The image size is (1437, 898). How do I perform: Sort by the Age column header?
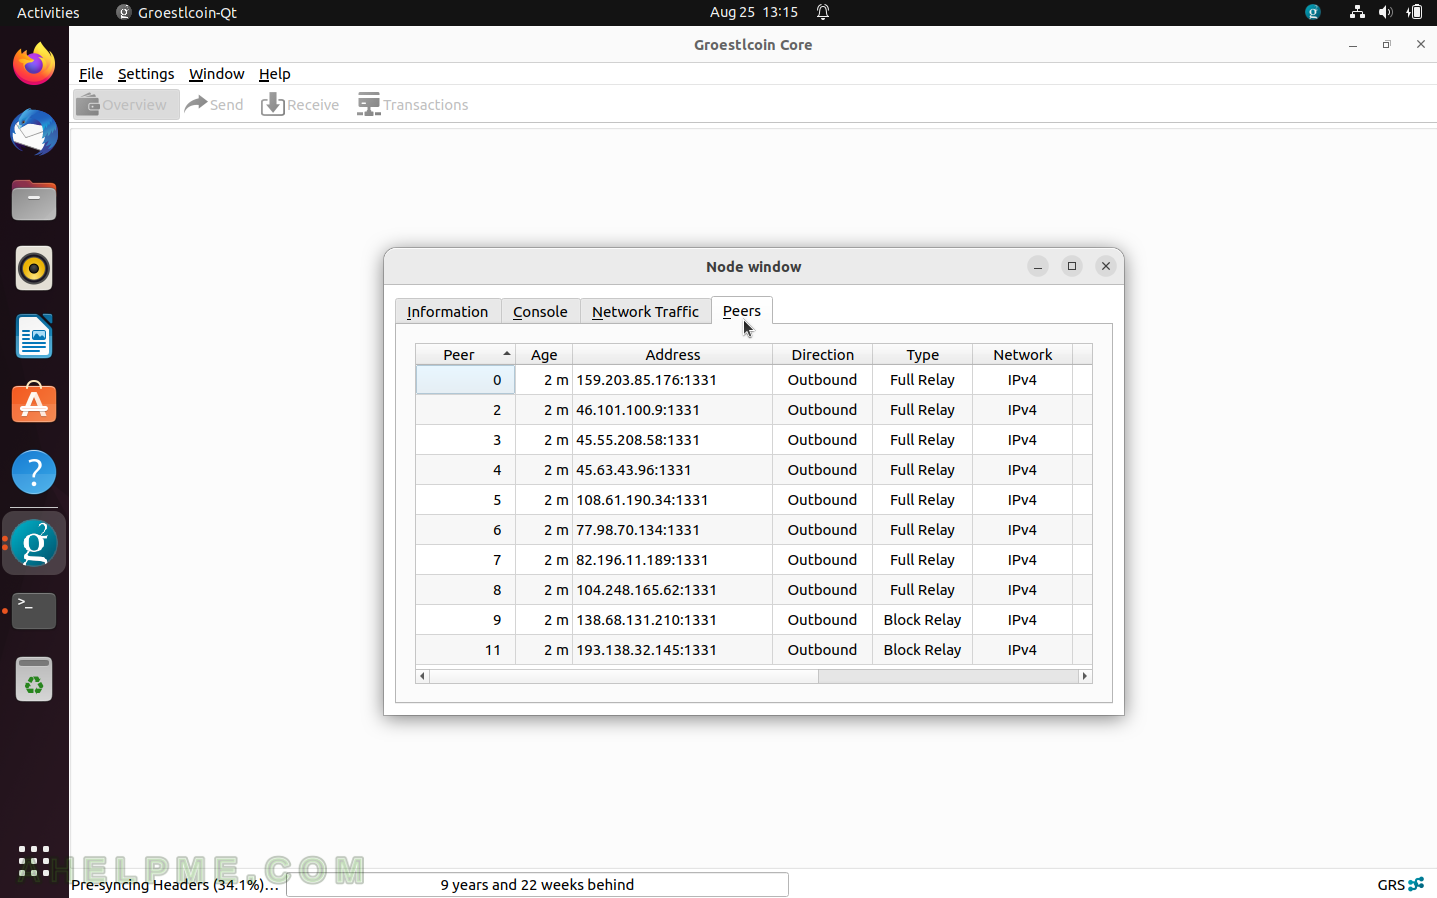[544, 354]
